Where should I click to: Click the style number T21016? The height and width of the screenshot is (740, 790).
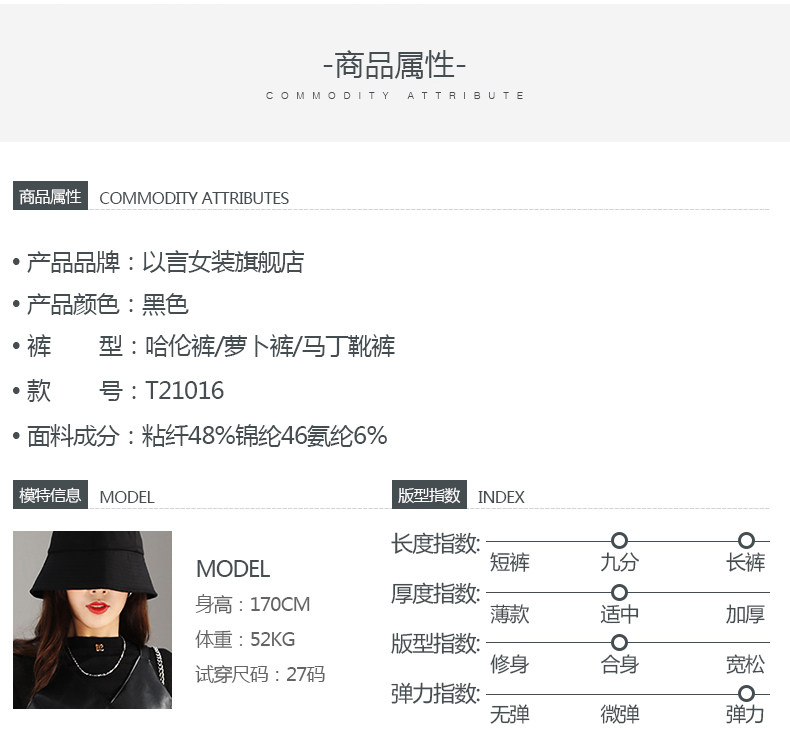pos(184,391)
